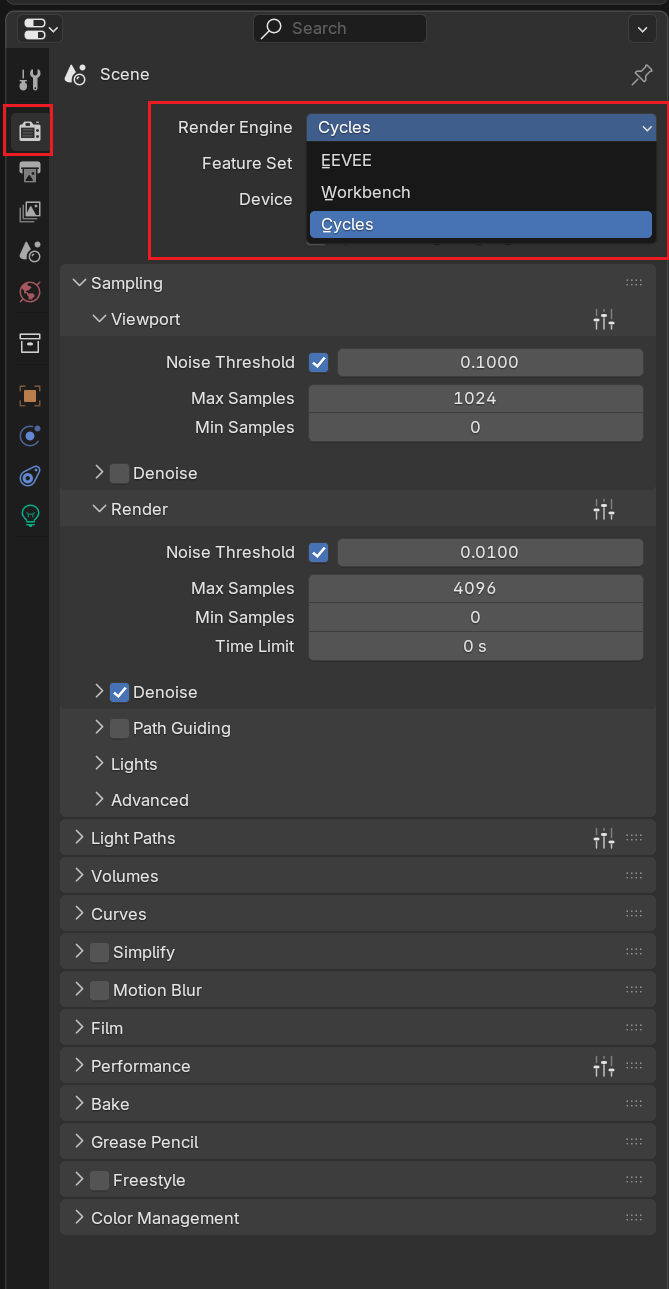Choose Workbench from render engine list
This screenshot has height=1289, width=669.
pyautogui.click(x=481, y=192)
